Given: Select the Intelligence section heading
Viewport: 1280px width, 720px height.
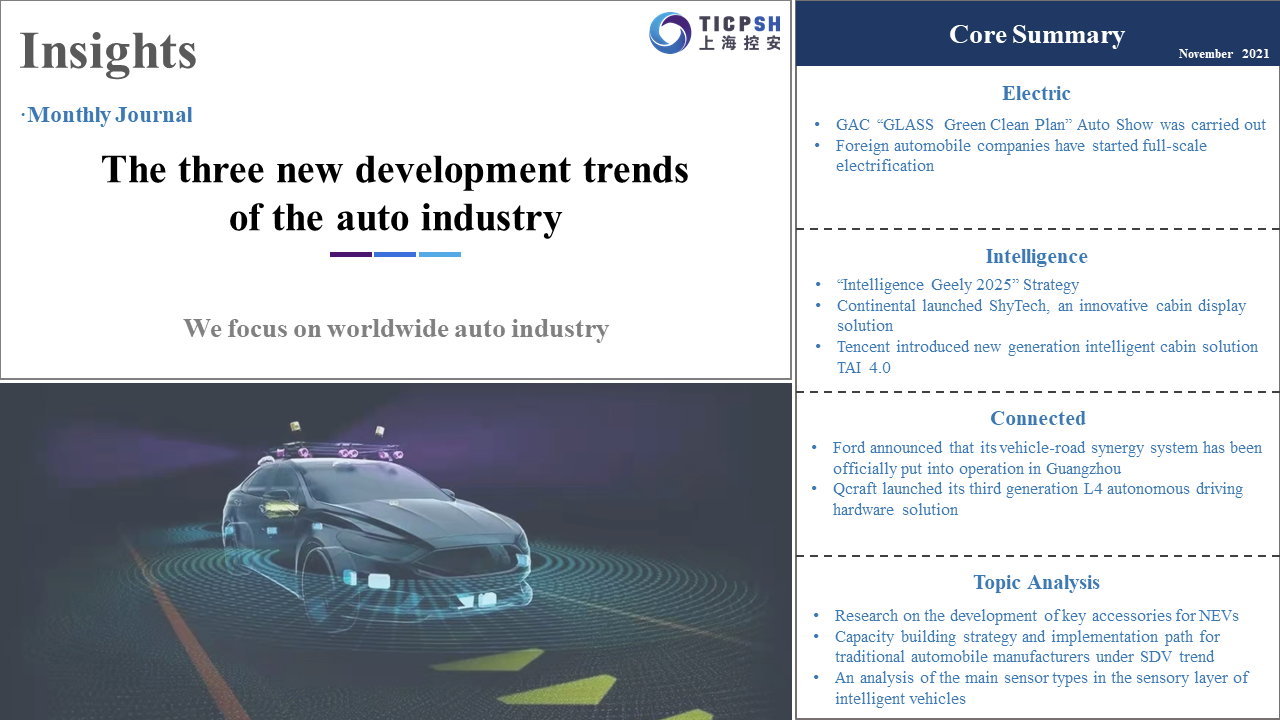Looking at the screenshot, I should tap(1036, 257).
